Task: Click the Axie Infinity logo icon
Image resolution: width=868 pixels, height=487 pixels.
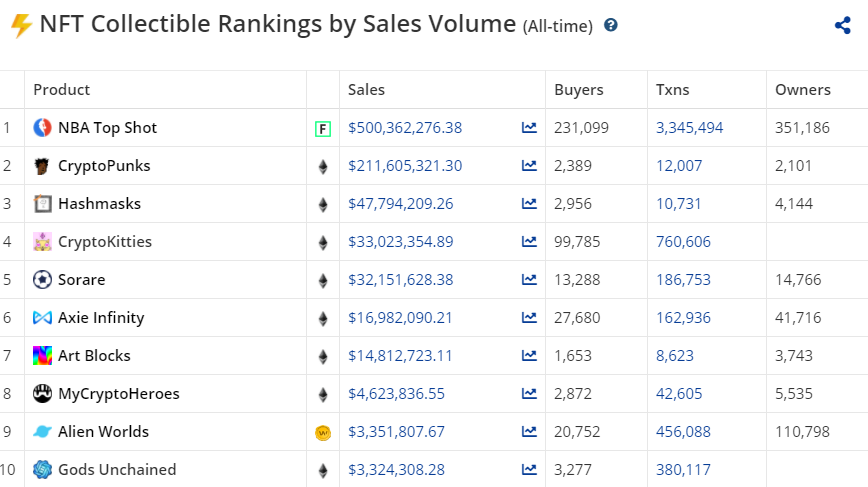Action: 43,318
